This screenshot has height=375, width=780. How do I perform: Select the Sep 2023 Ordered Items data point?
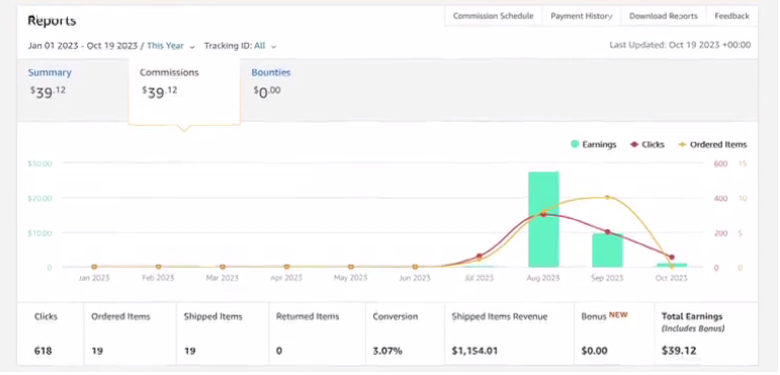tap(607, 197)
